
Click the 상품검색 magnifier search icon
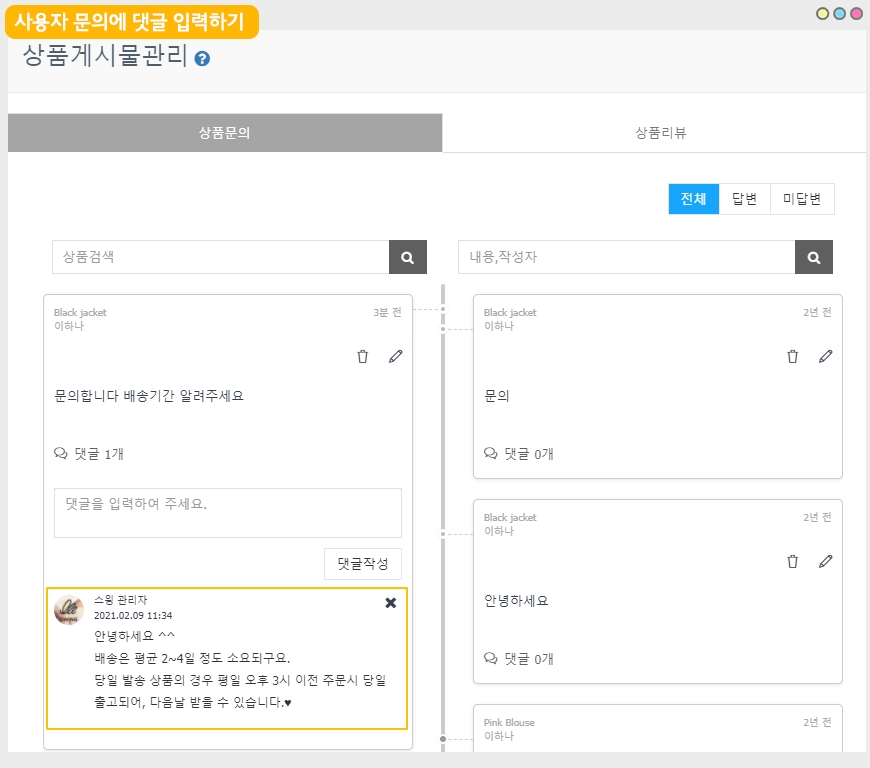tap(407, 257)
